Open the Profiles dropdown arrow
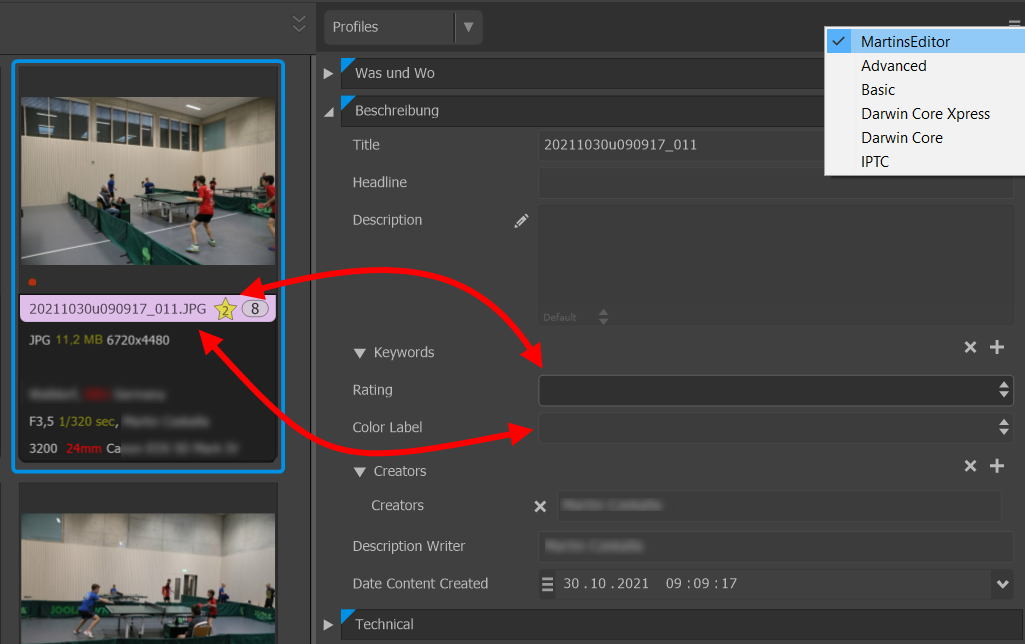1025x644 pixels. [x=468, y=27]
